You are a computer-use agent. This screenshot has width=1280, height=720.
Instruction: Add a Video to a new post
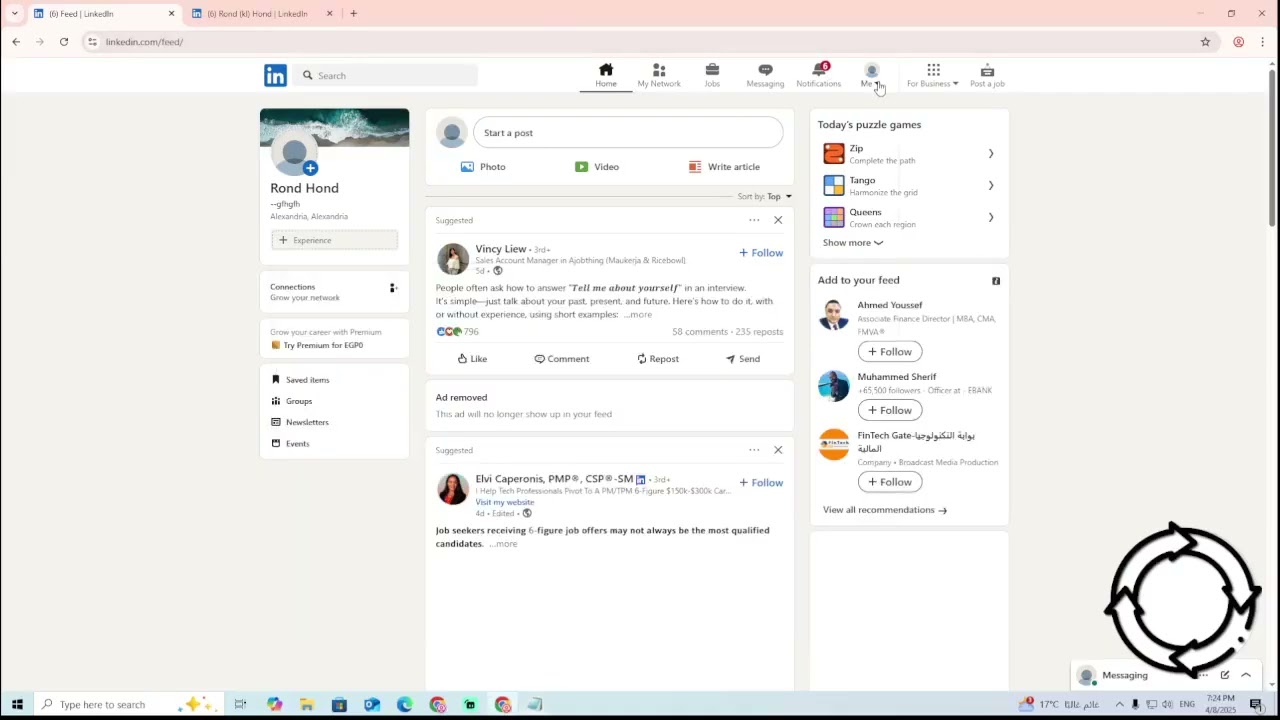coord(597,167)
